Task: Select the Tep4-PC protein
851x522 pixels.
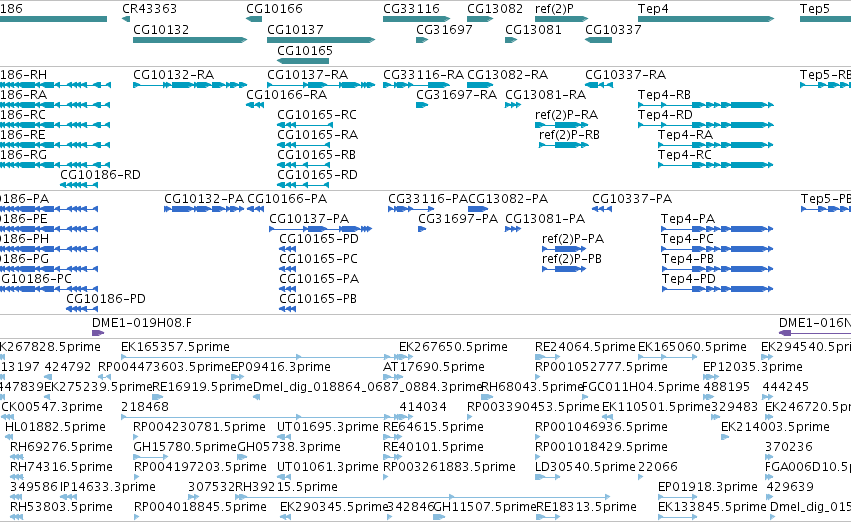Action: tap(717, 249)
